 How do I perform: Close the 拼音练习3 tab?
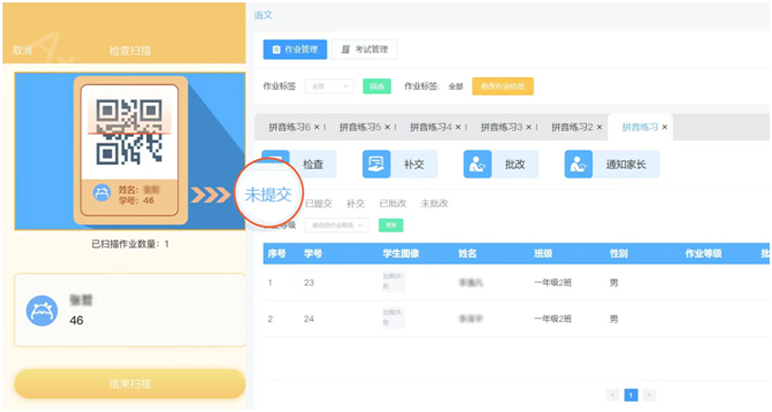coord(529,127)
